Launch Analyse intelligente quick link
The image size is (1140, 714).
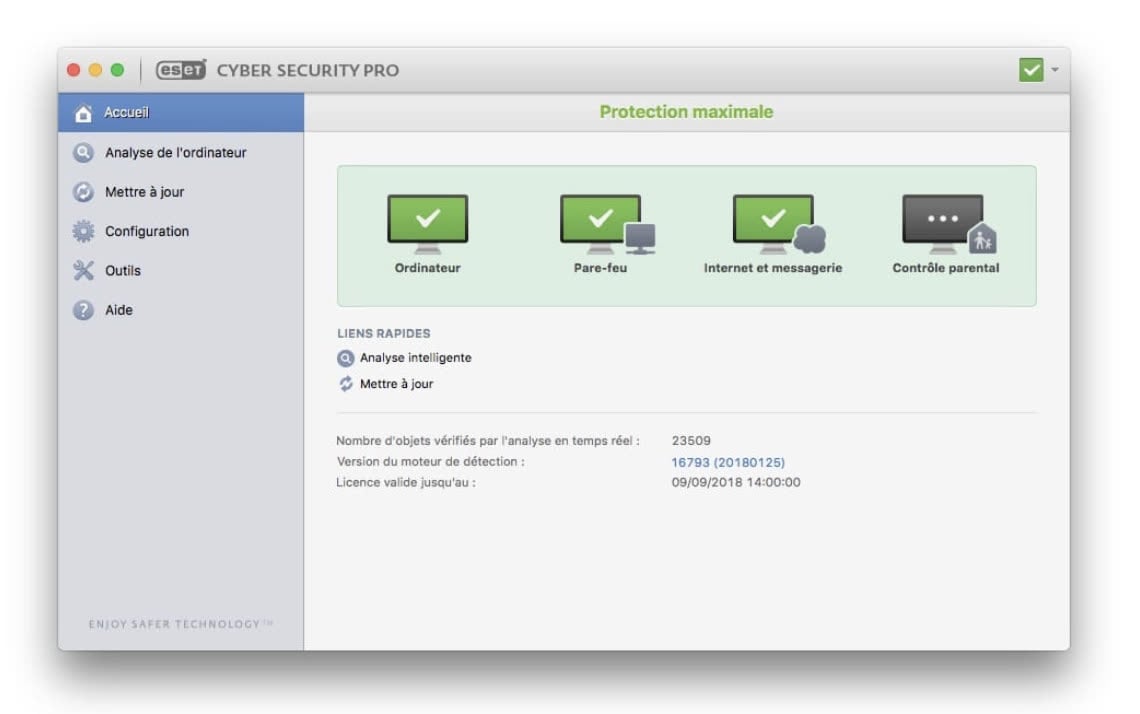(415, 358)
